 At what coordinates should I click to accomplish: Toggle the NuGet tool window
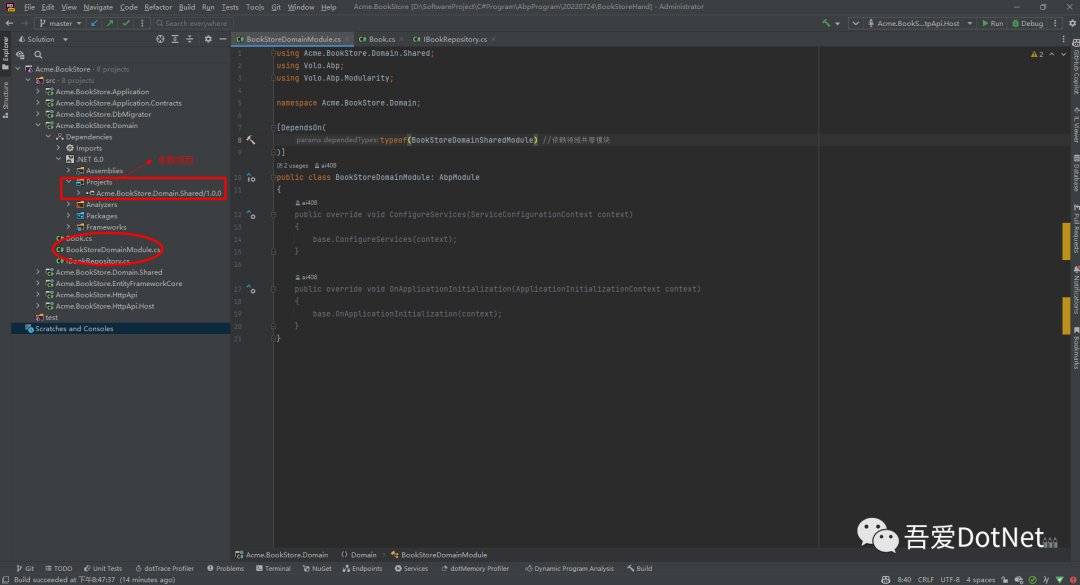point(317,568)
